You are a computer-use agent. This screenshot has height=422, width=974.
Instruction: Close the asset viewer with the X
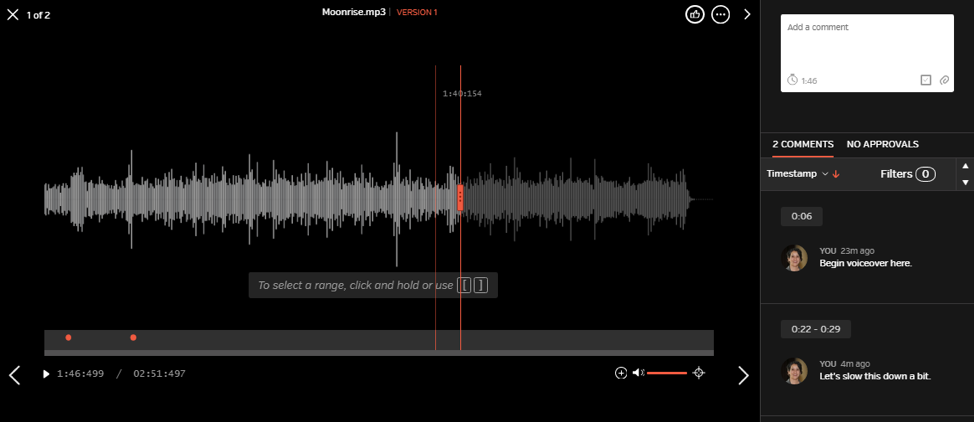coord(12,14)
